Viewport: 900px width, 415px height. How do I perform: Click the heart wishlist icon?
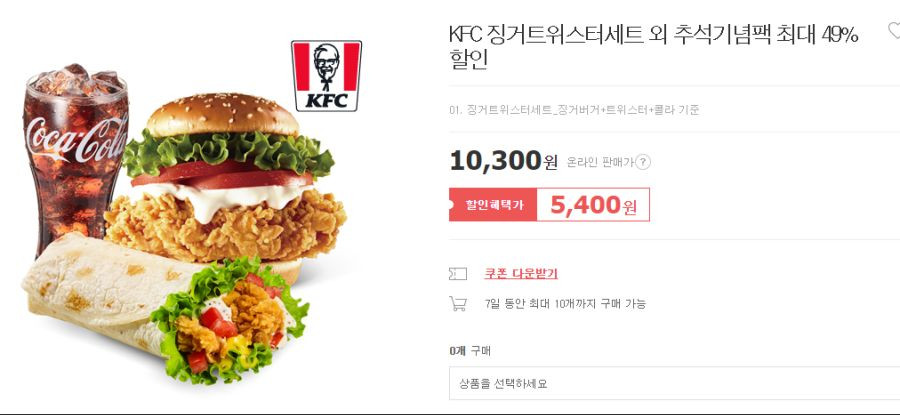894,30
